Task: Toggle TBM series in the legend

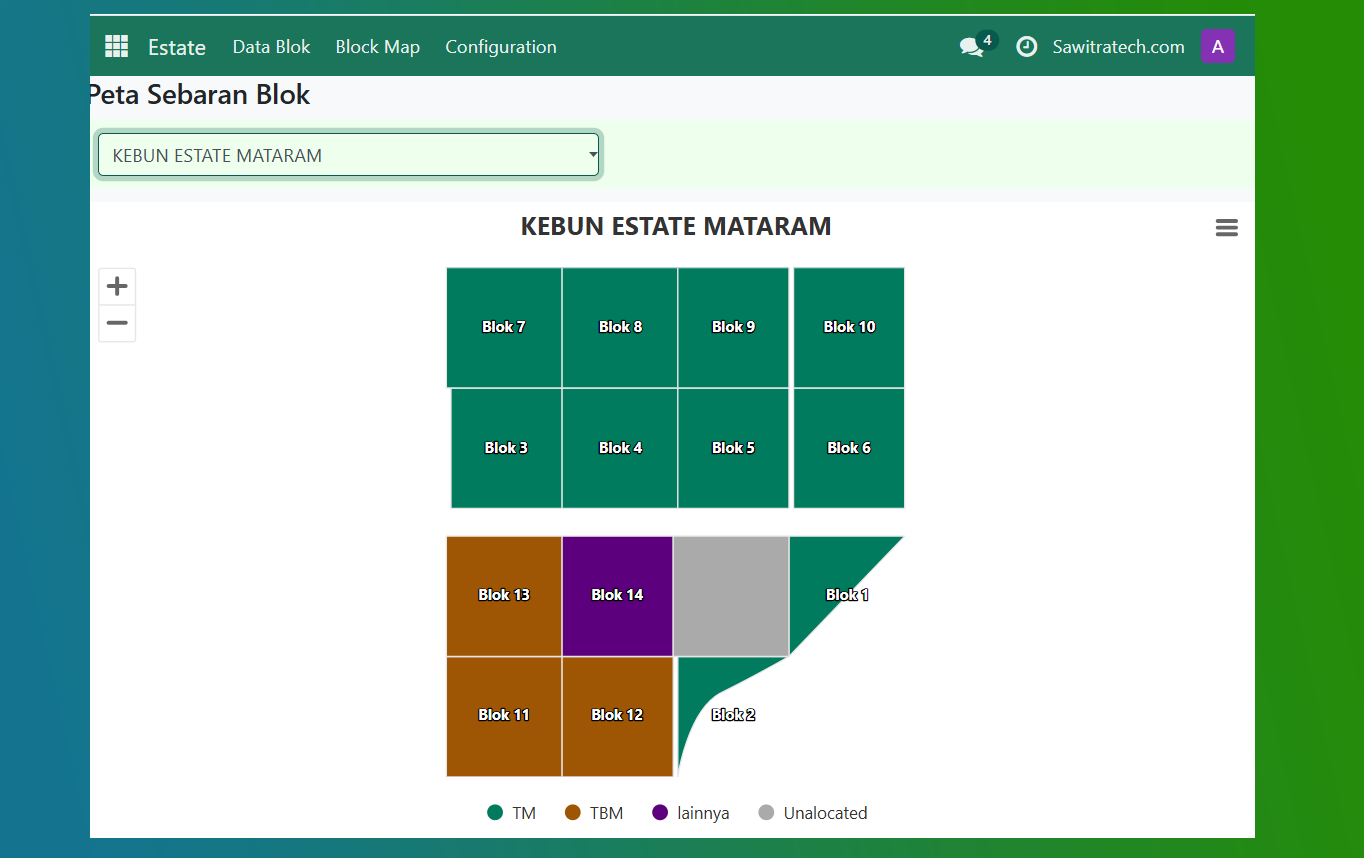Action: point(594,813)
